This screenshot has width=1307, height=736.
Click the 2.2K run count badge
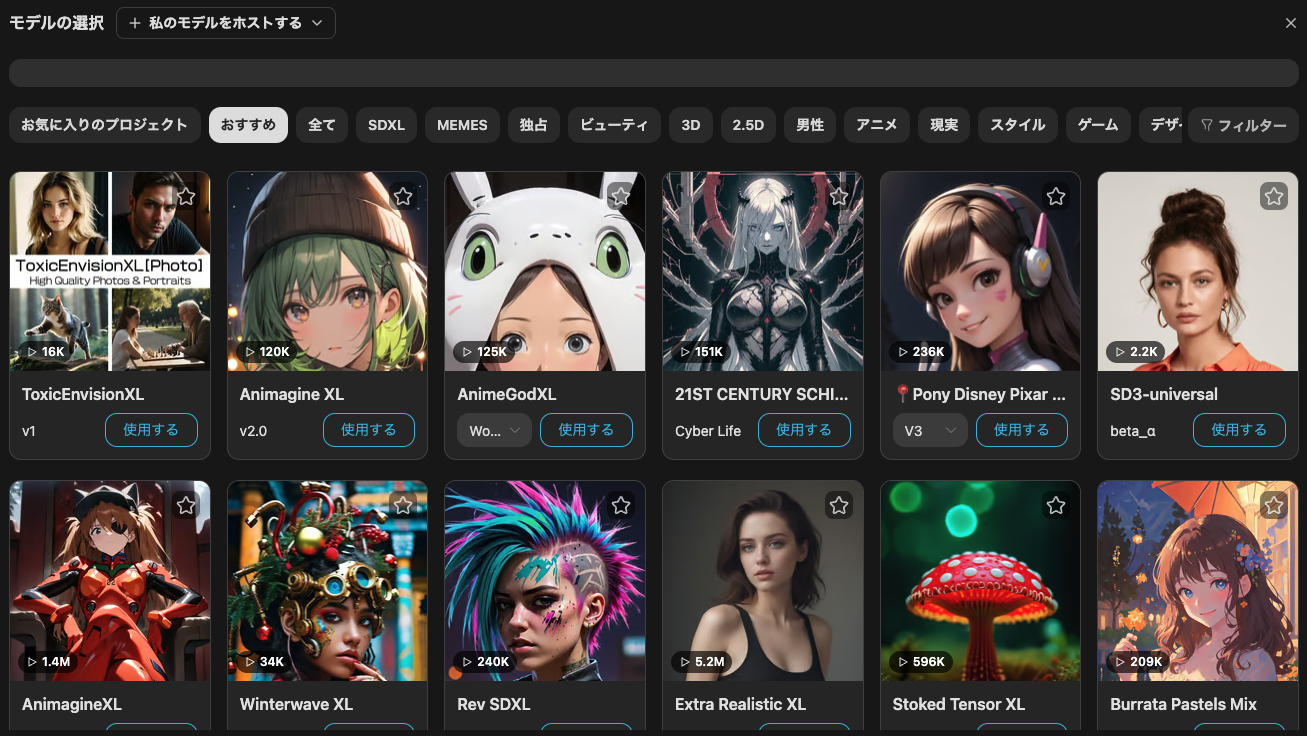coord(1136,352)
